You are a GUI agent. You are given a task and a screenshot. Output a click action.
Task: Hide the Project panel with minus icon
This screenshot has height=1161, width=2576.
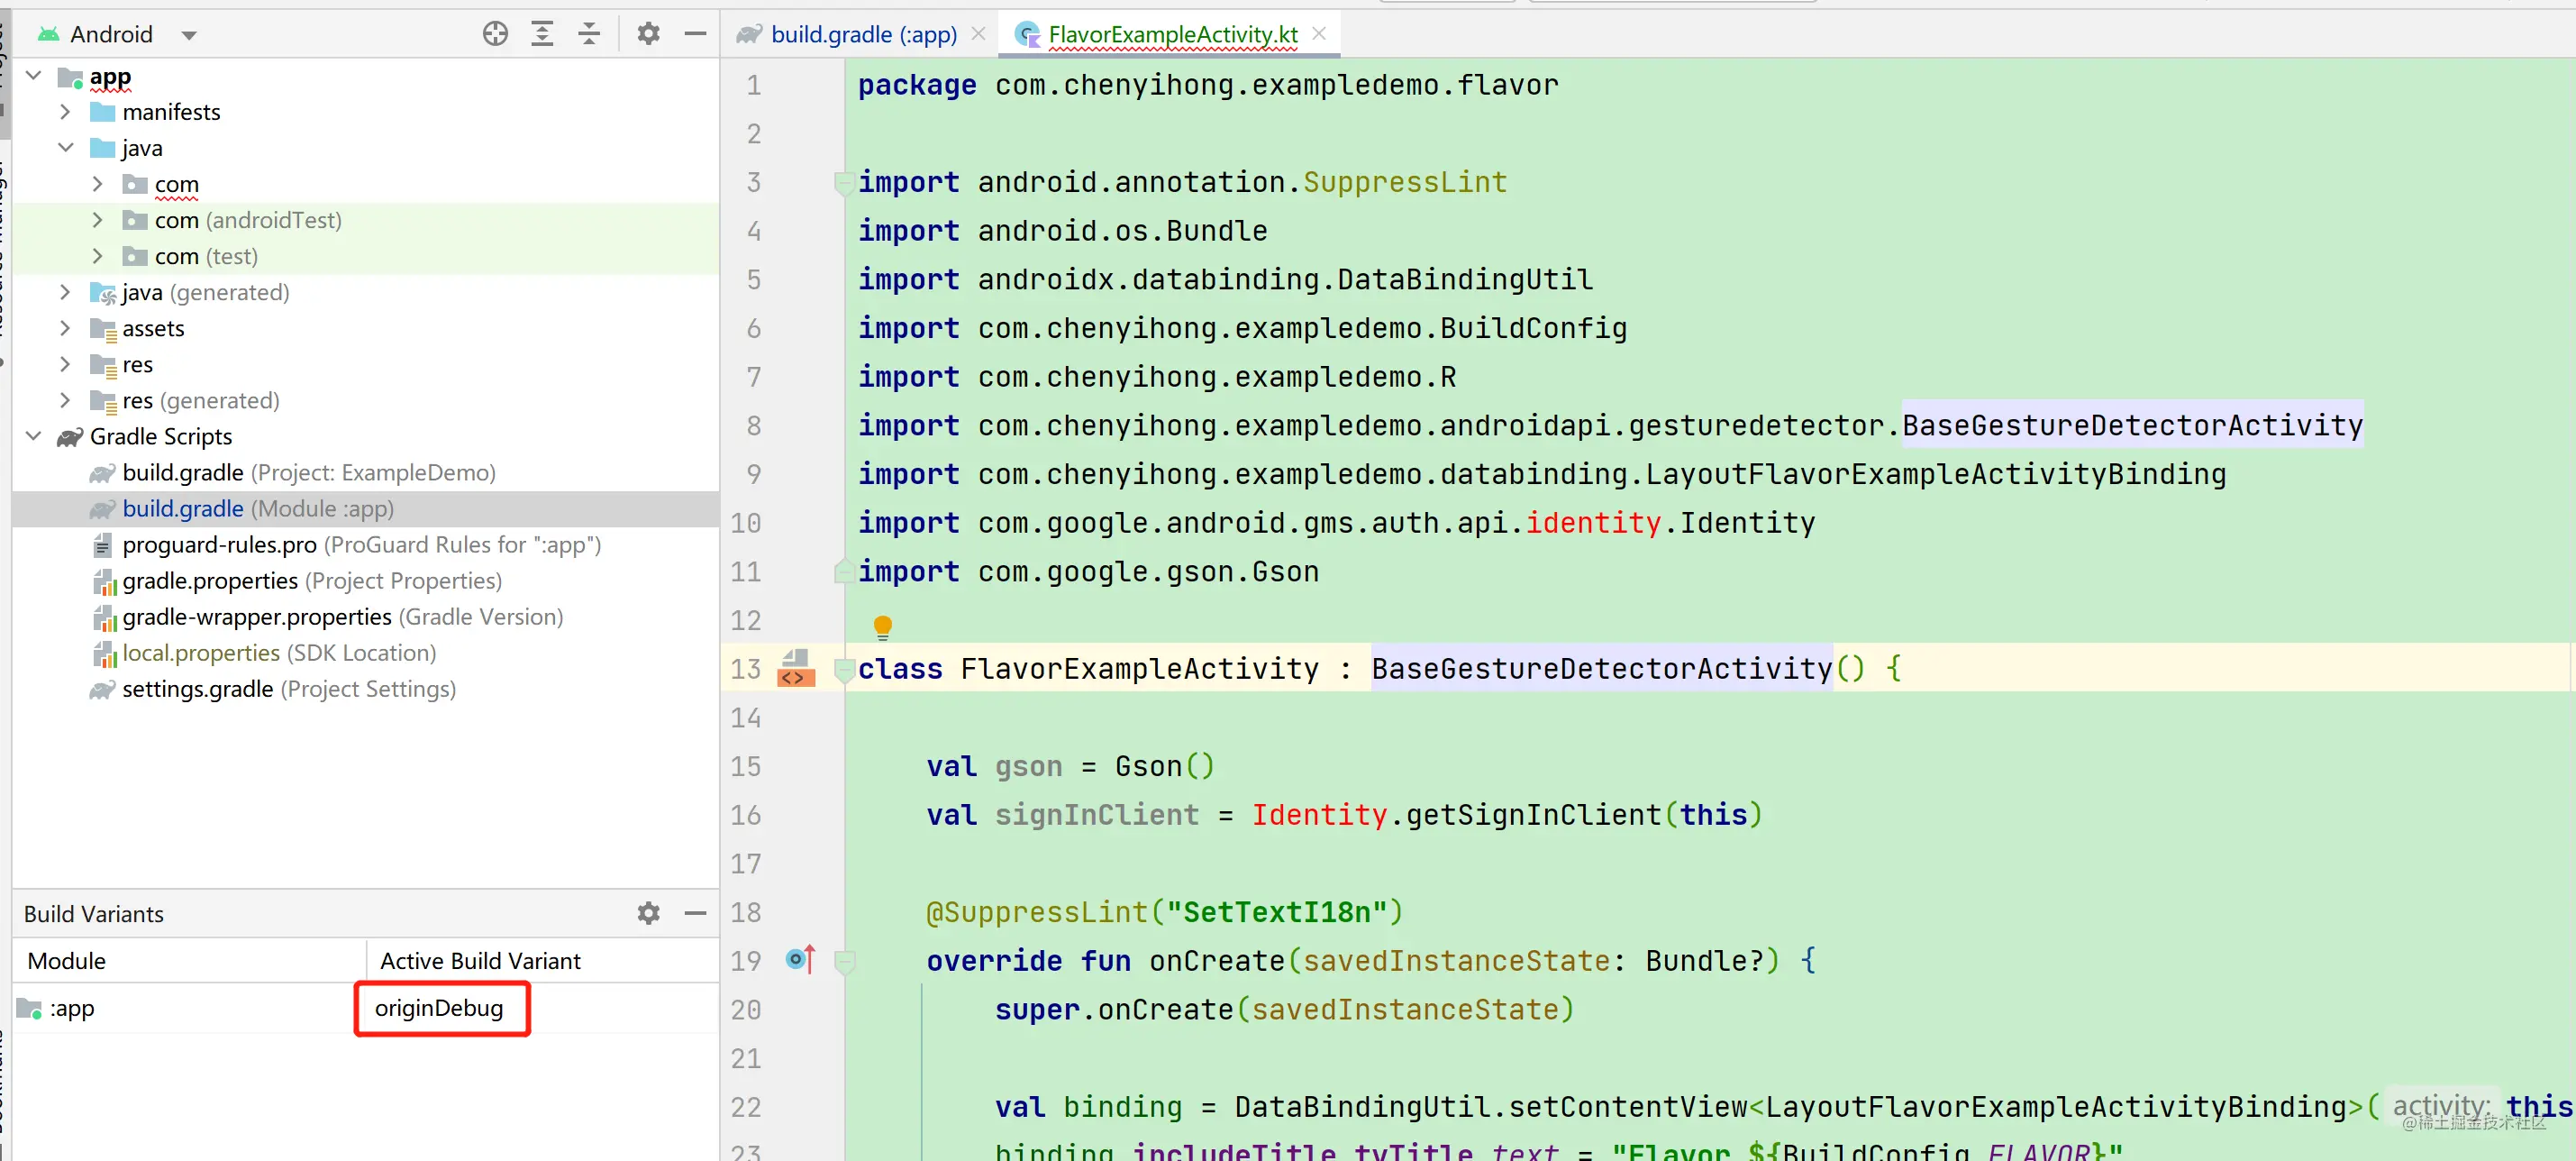point(695,34)
